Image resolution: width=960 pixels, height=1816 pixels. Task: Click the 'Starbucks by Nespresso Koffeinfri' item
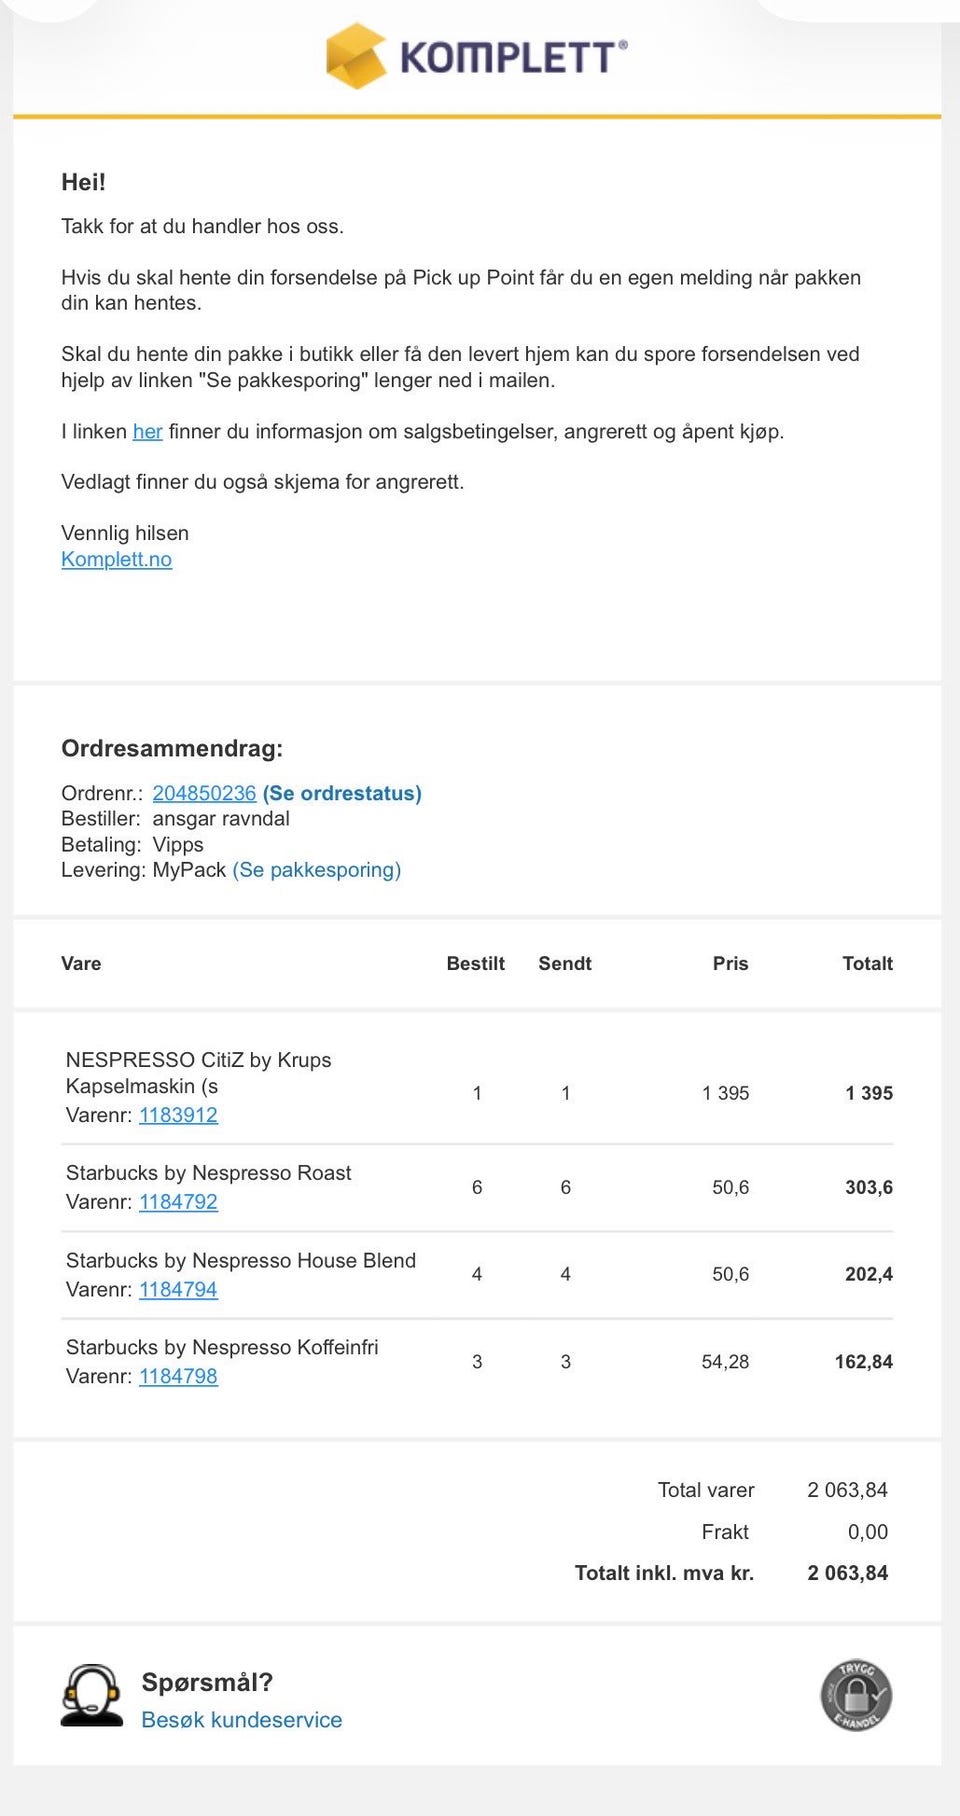[222, 1347]
